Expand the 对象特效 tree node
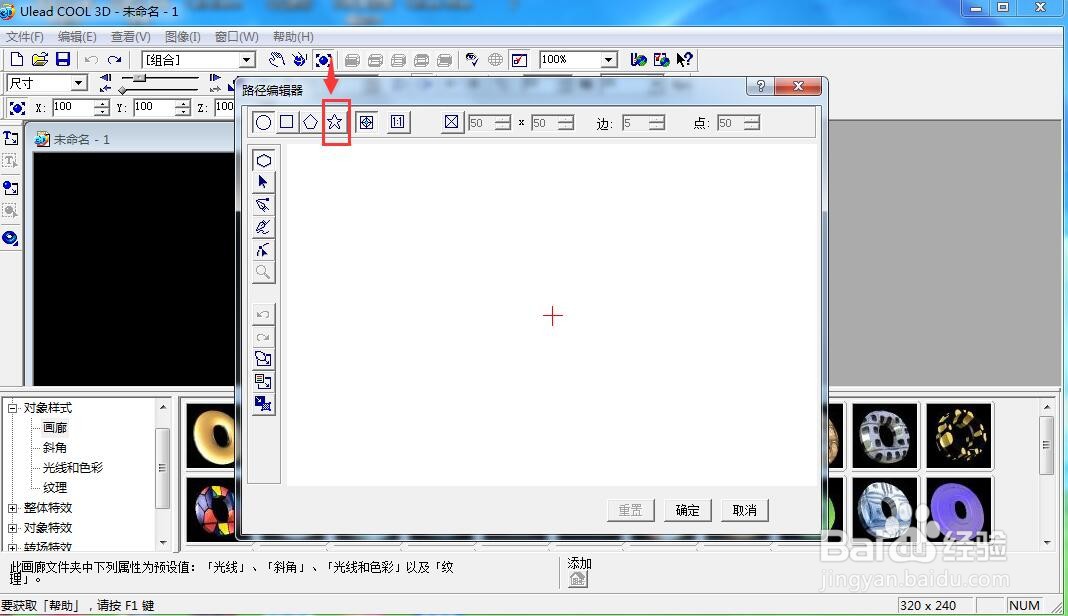Image resolution: width=1068 pixels, height=616 pixels. (12, 528)
